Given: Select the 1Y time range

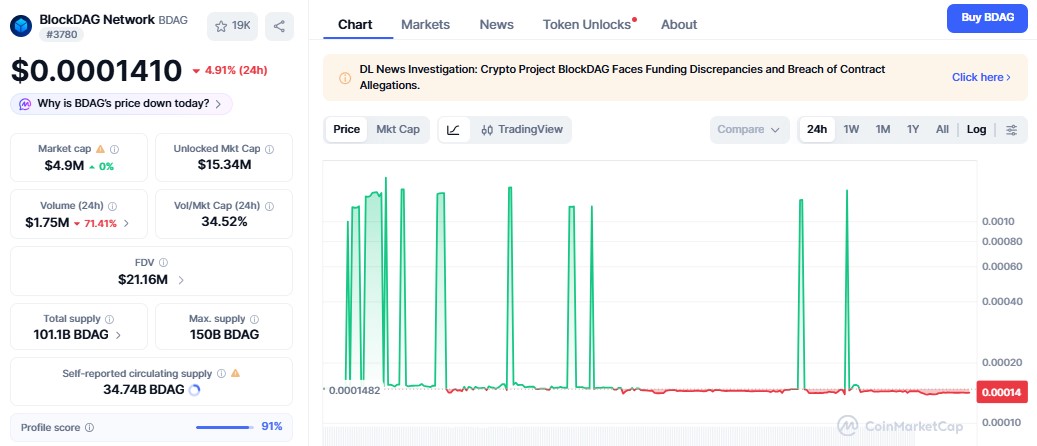Looking at the screenshot, I should click(x=913, y=130).
